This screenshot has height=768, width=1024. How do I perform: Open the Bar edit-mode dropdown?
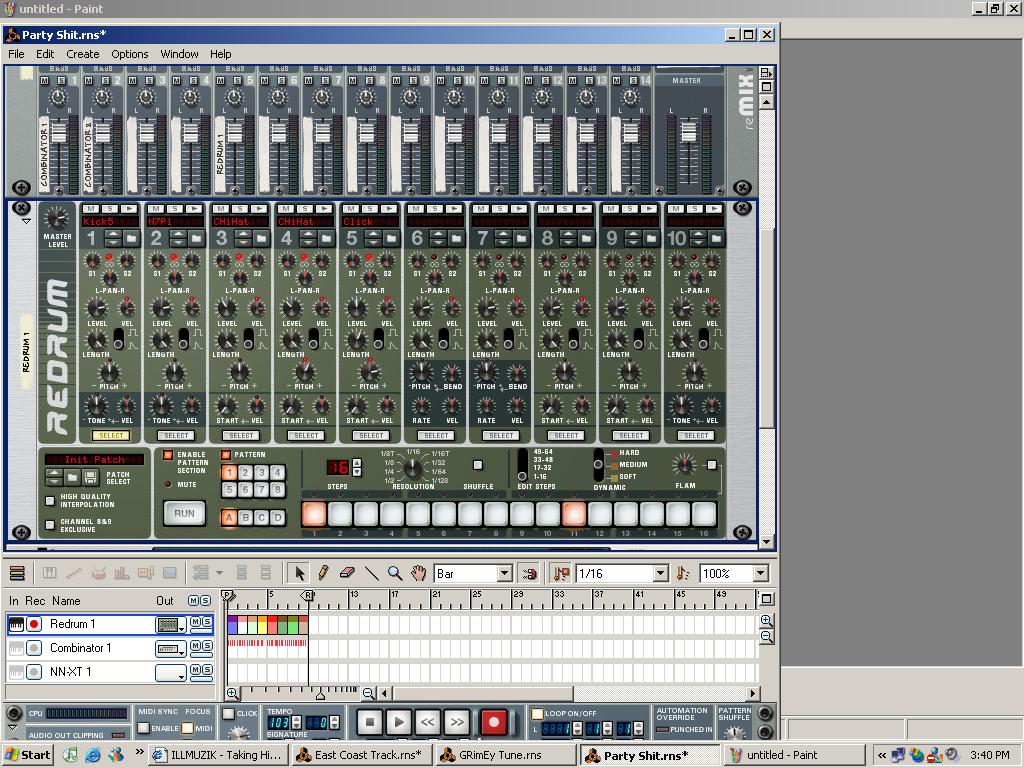(x=504, y=573)
